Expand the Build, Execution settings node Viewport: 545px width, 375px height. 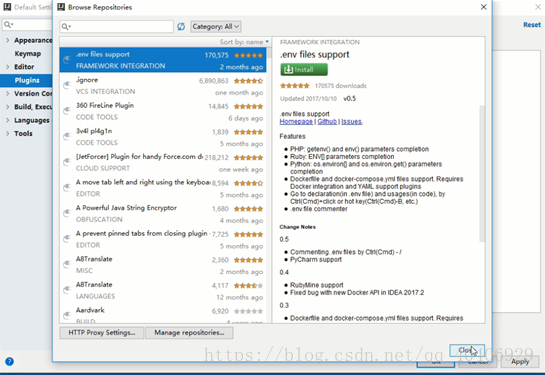coord(8,107)
